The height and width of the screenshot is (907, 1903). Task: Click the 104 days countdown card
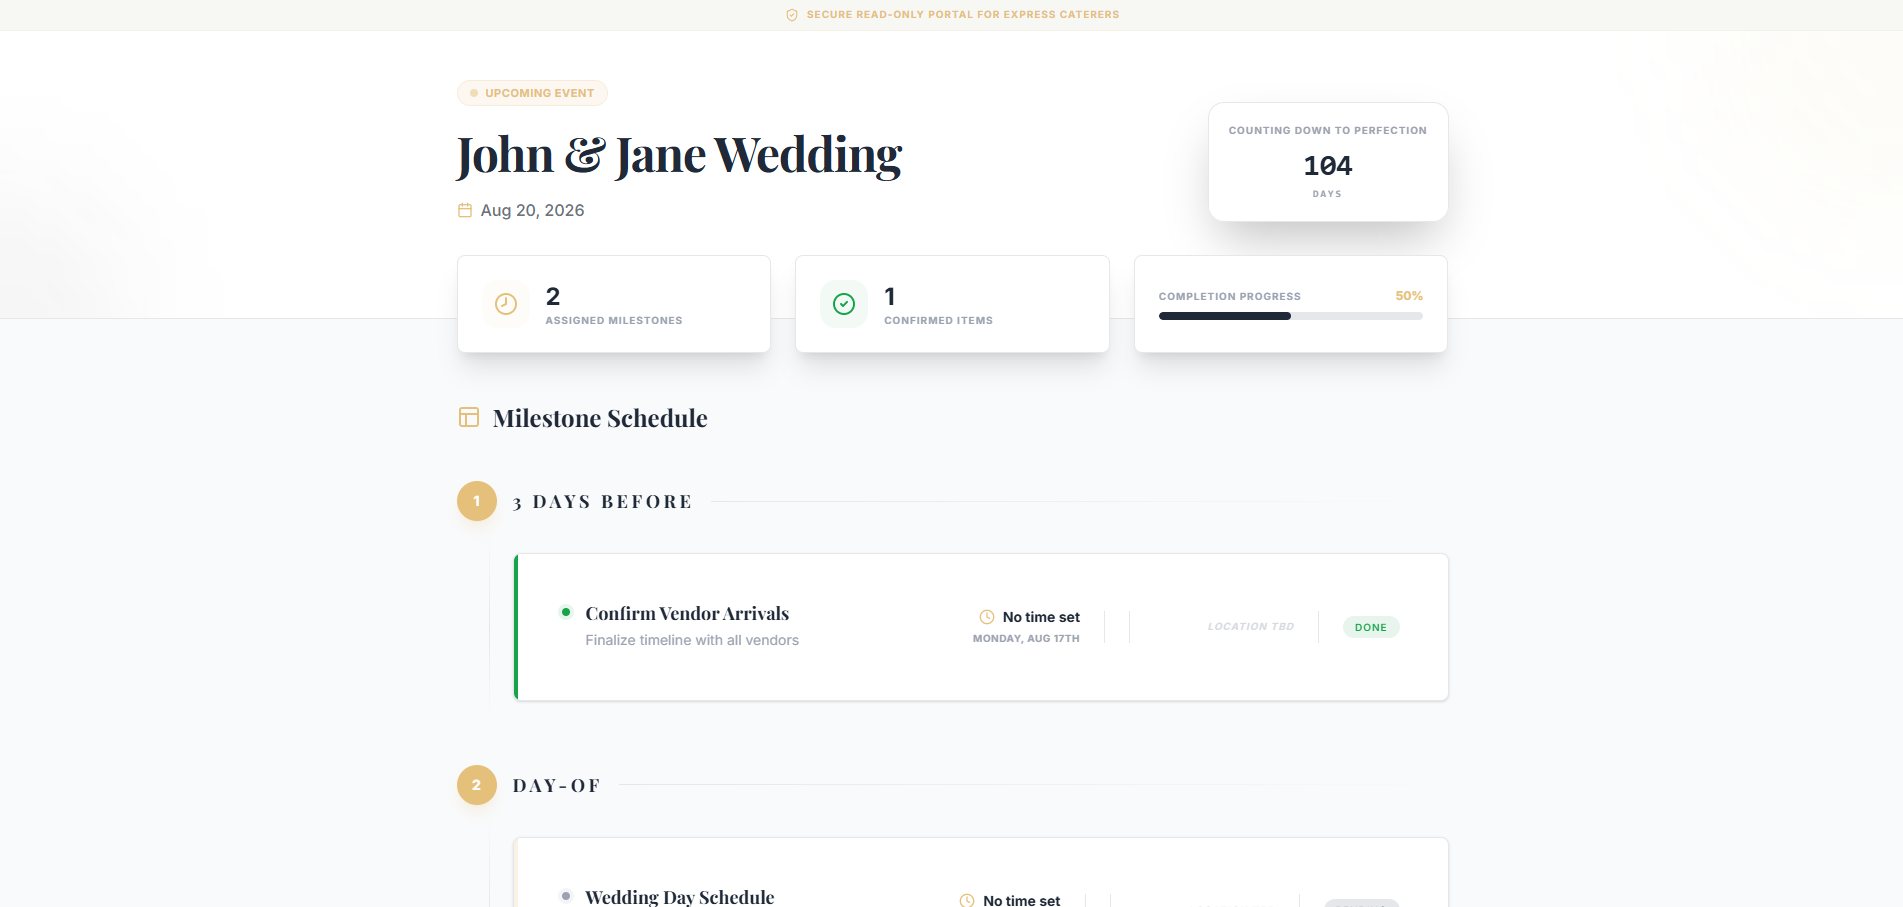[1328, 162]
